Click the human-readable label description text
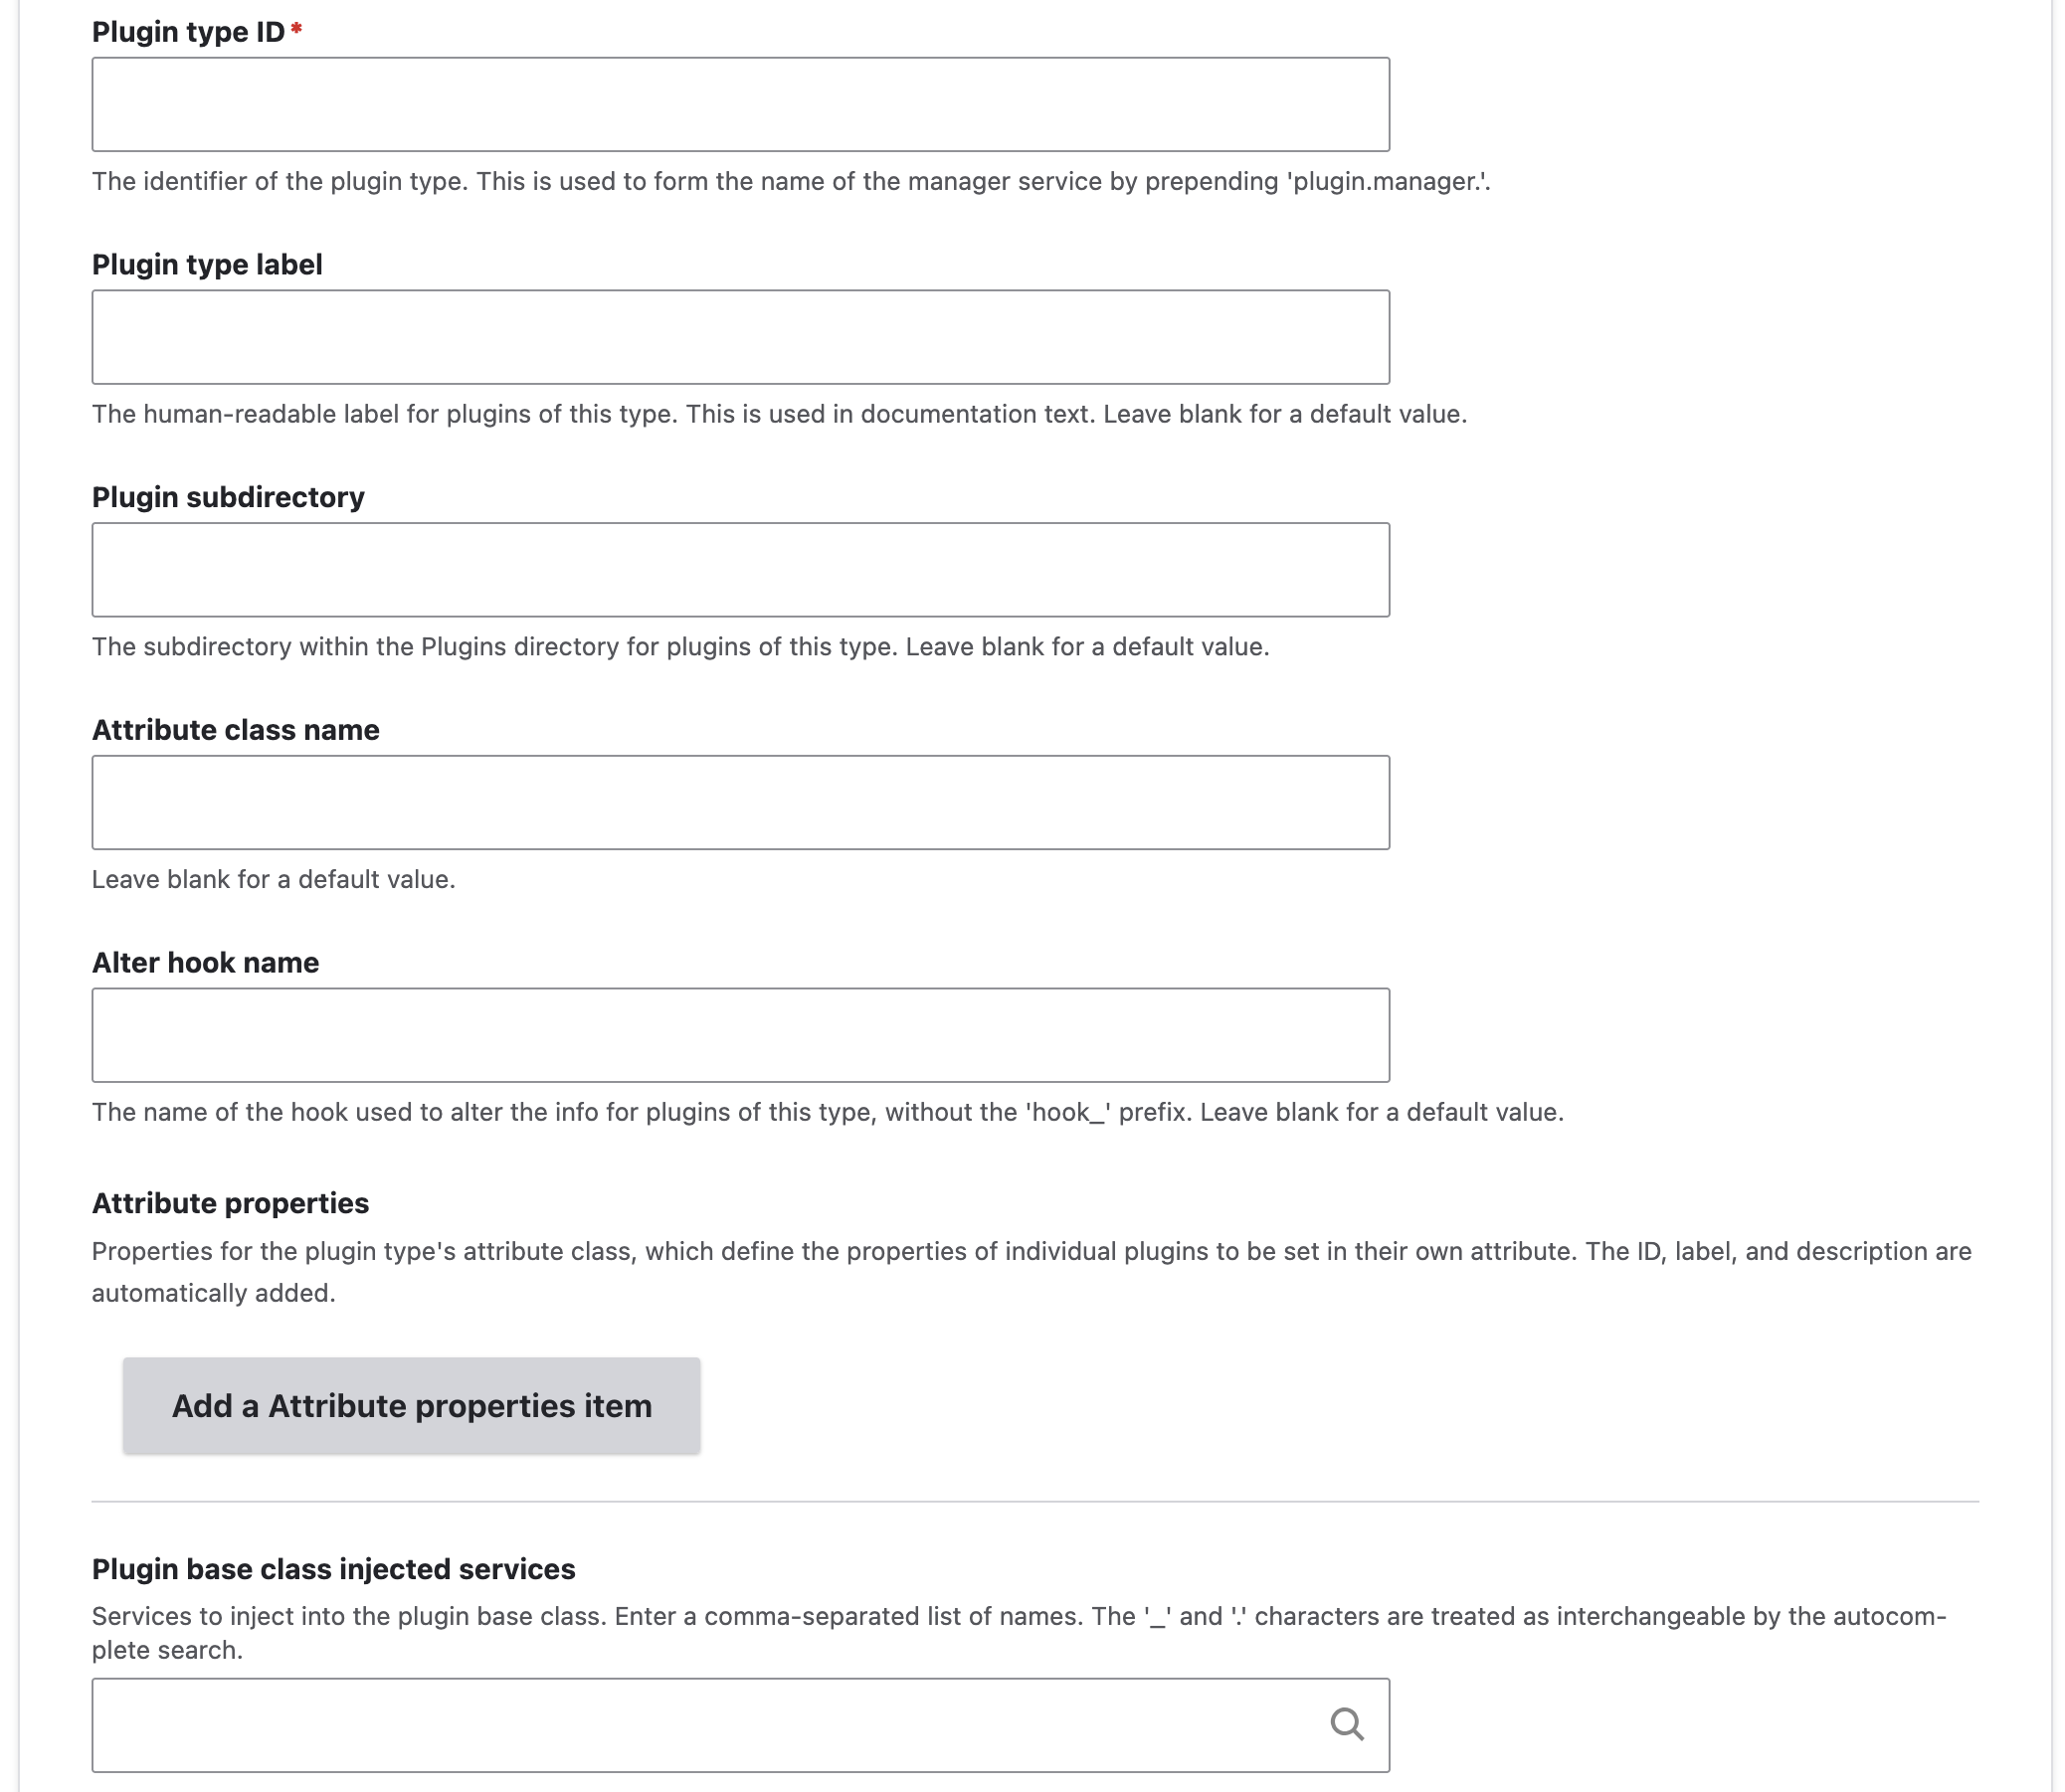Screen dimensions: 2065x1792 (x=779, y=414)
